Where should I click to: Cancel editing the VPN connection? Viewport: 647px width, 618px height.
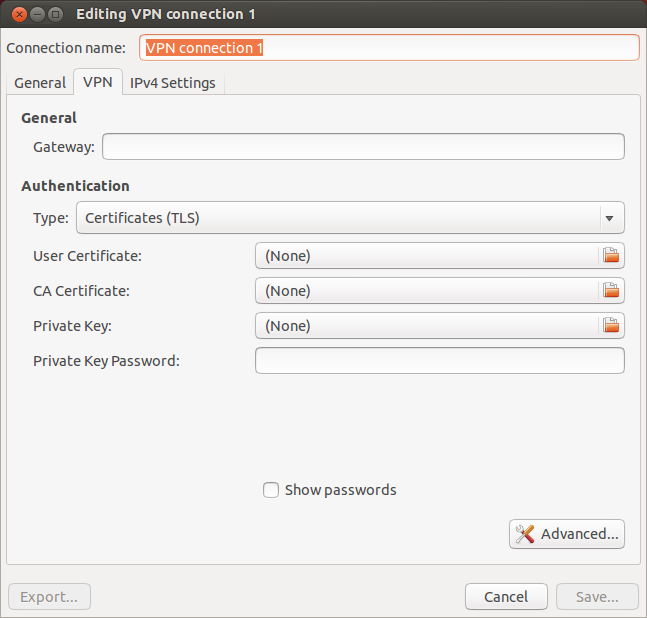pos(506,597)
